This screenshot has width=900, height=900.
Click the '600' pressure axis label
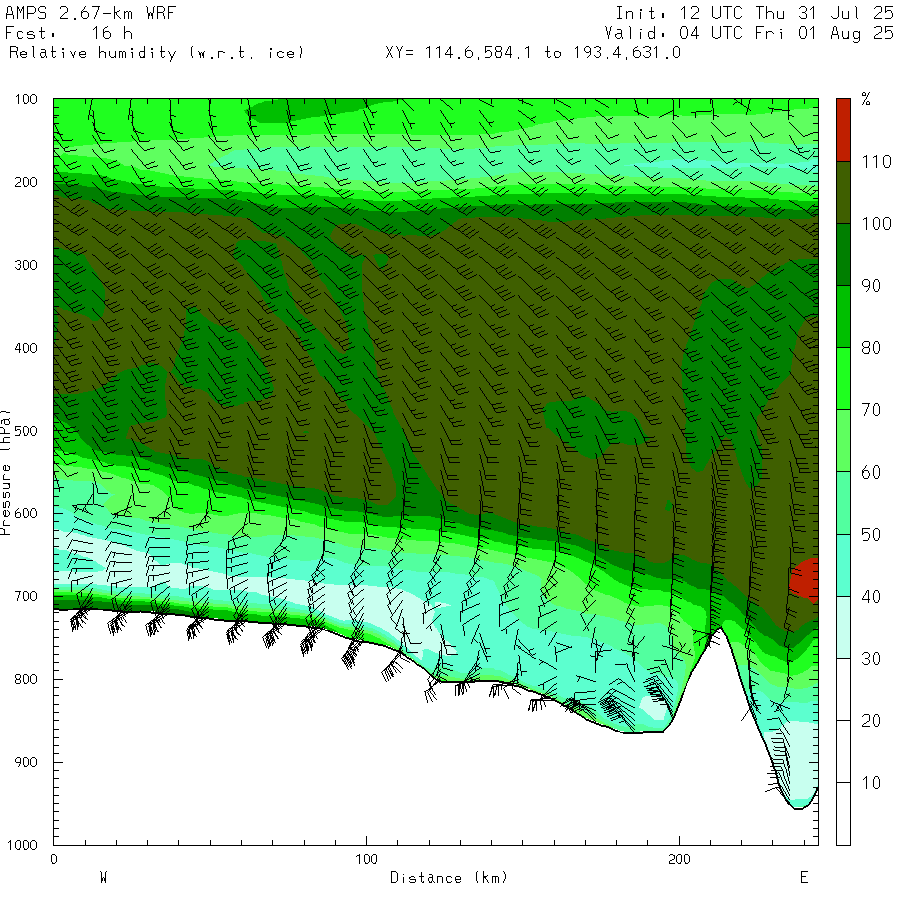point(26,513)
